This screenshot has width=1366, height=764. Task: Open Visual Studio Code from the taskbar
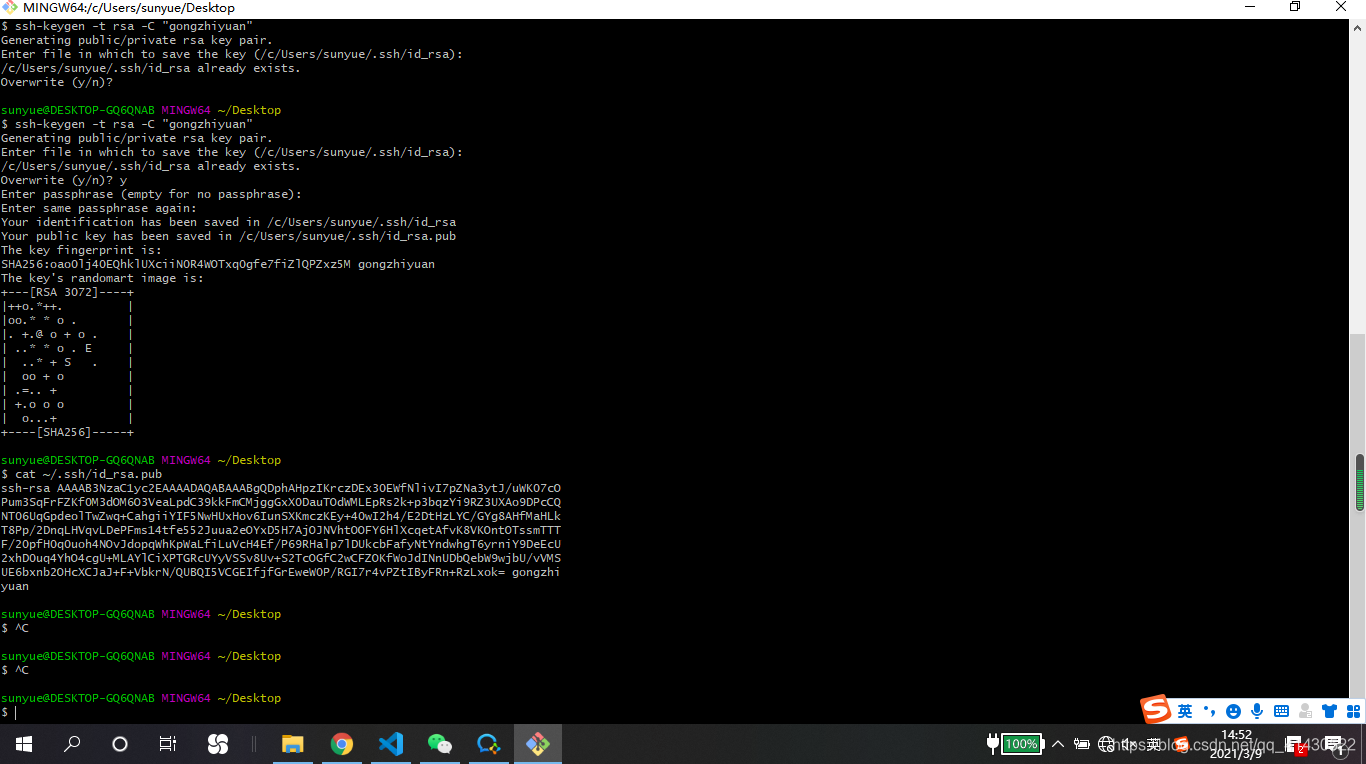tap(391, 744)
